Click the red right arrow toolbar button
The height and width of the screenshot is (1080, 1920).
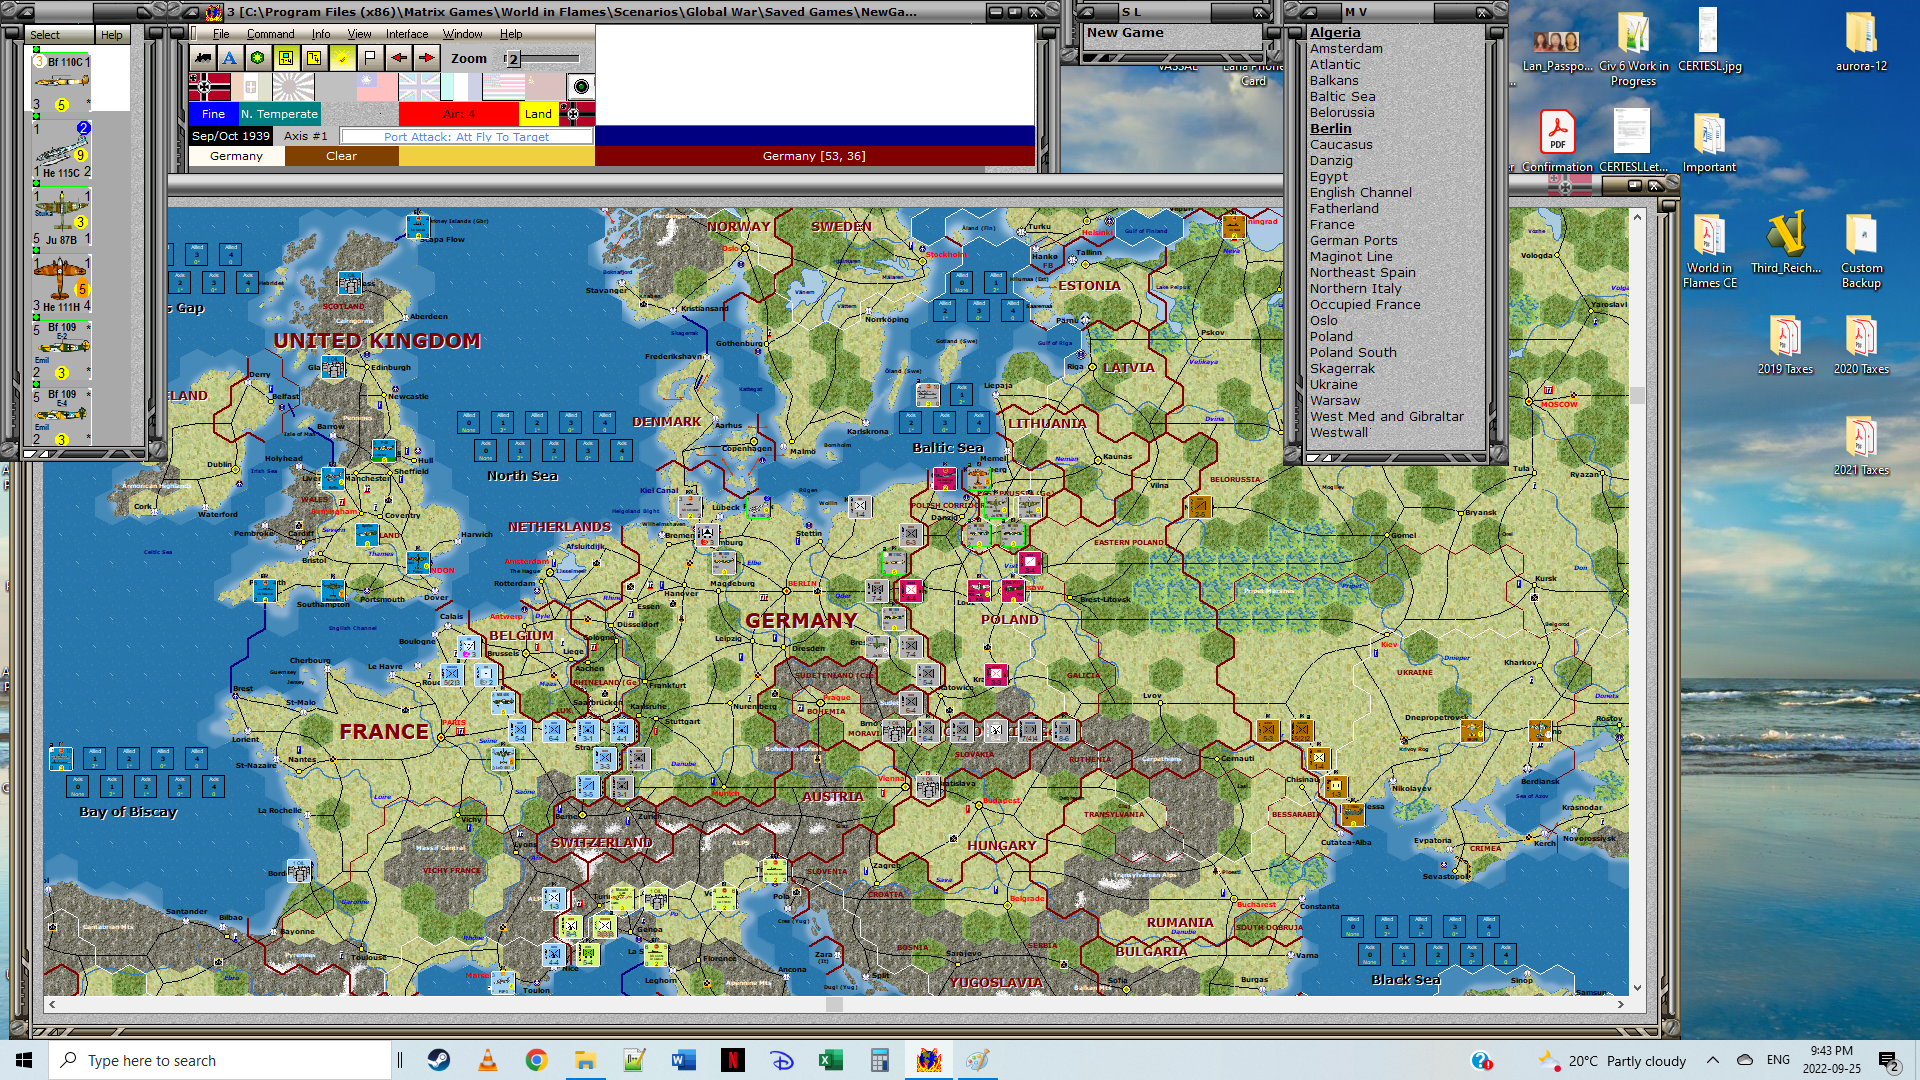427,58
